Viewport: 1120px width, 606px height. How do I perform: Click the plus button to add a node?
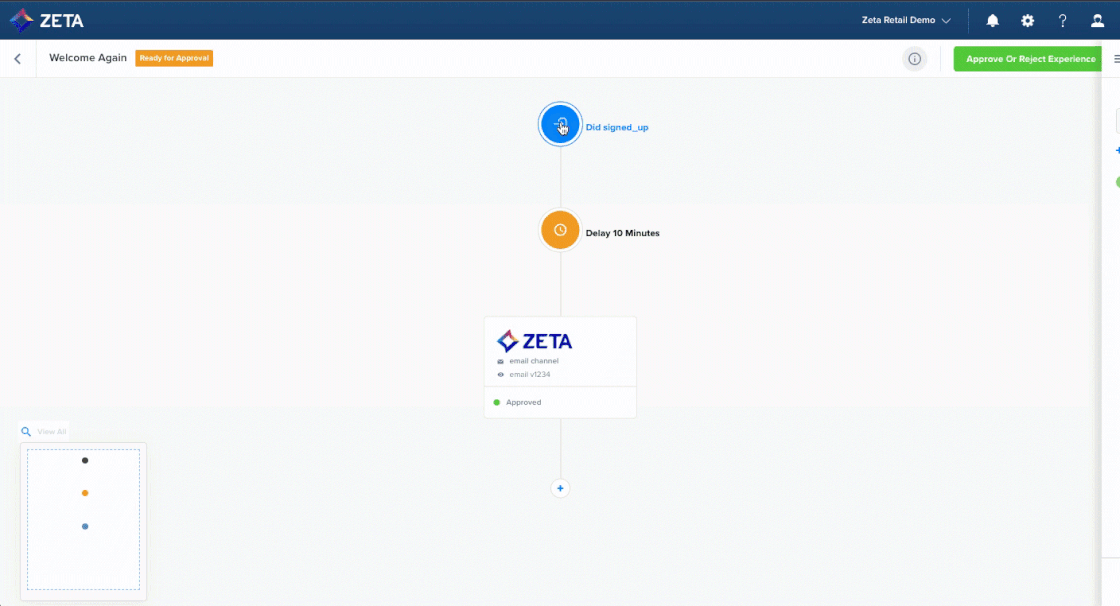[560, 488]
